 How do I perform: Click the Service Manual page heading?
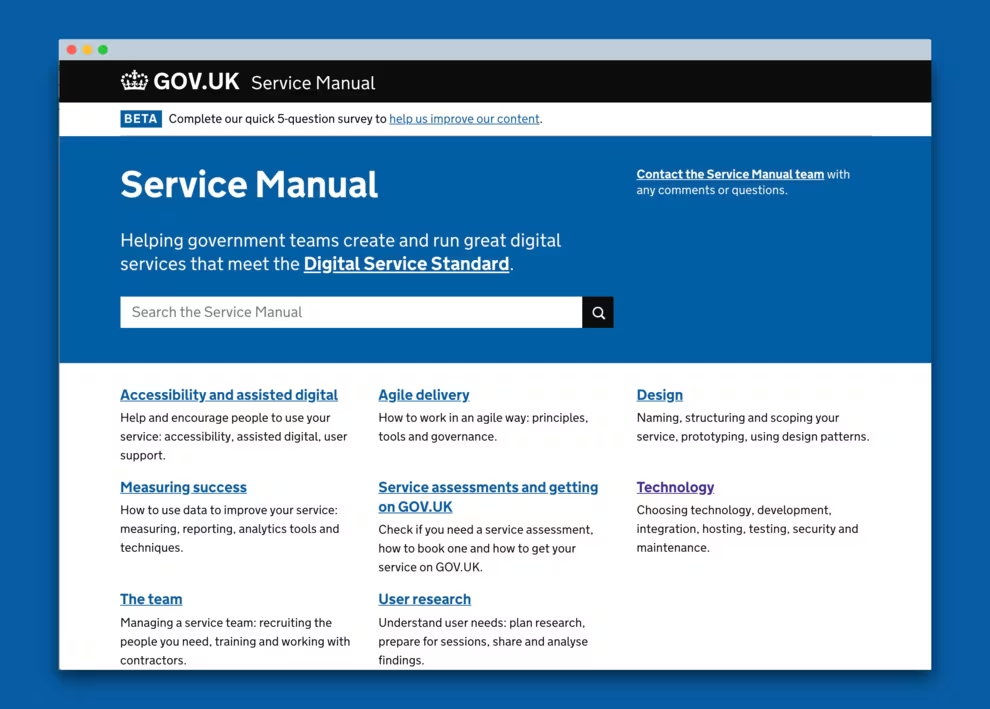coord(248,184)
